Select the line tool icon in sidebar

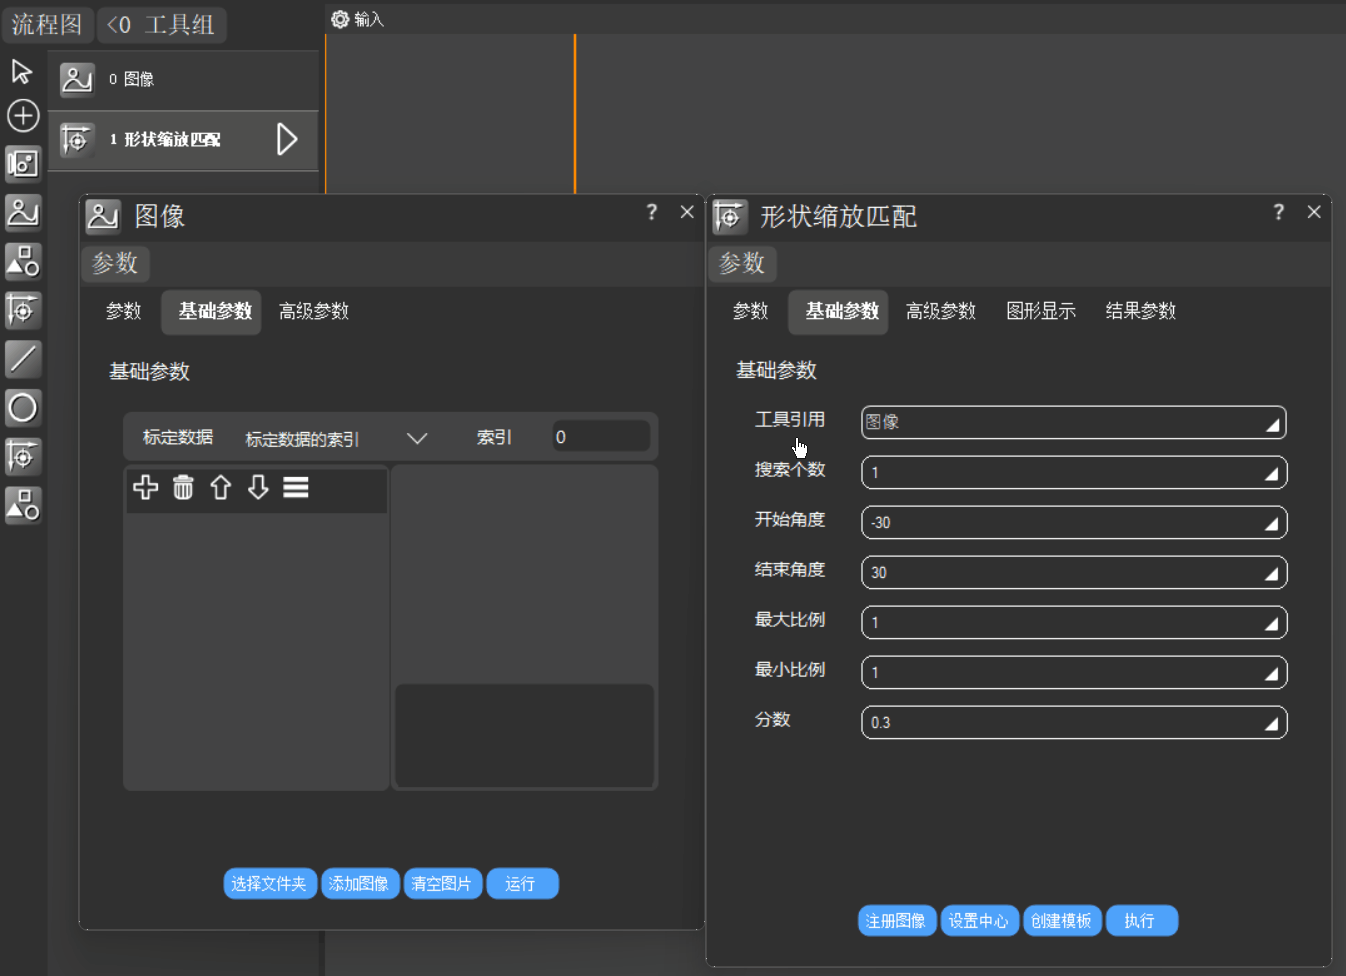coord(23,359)
